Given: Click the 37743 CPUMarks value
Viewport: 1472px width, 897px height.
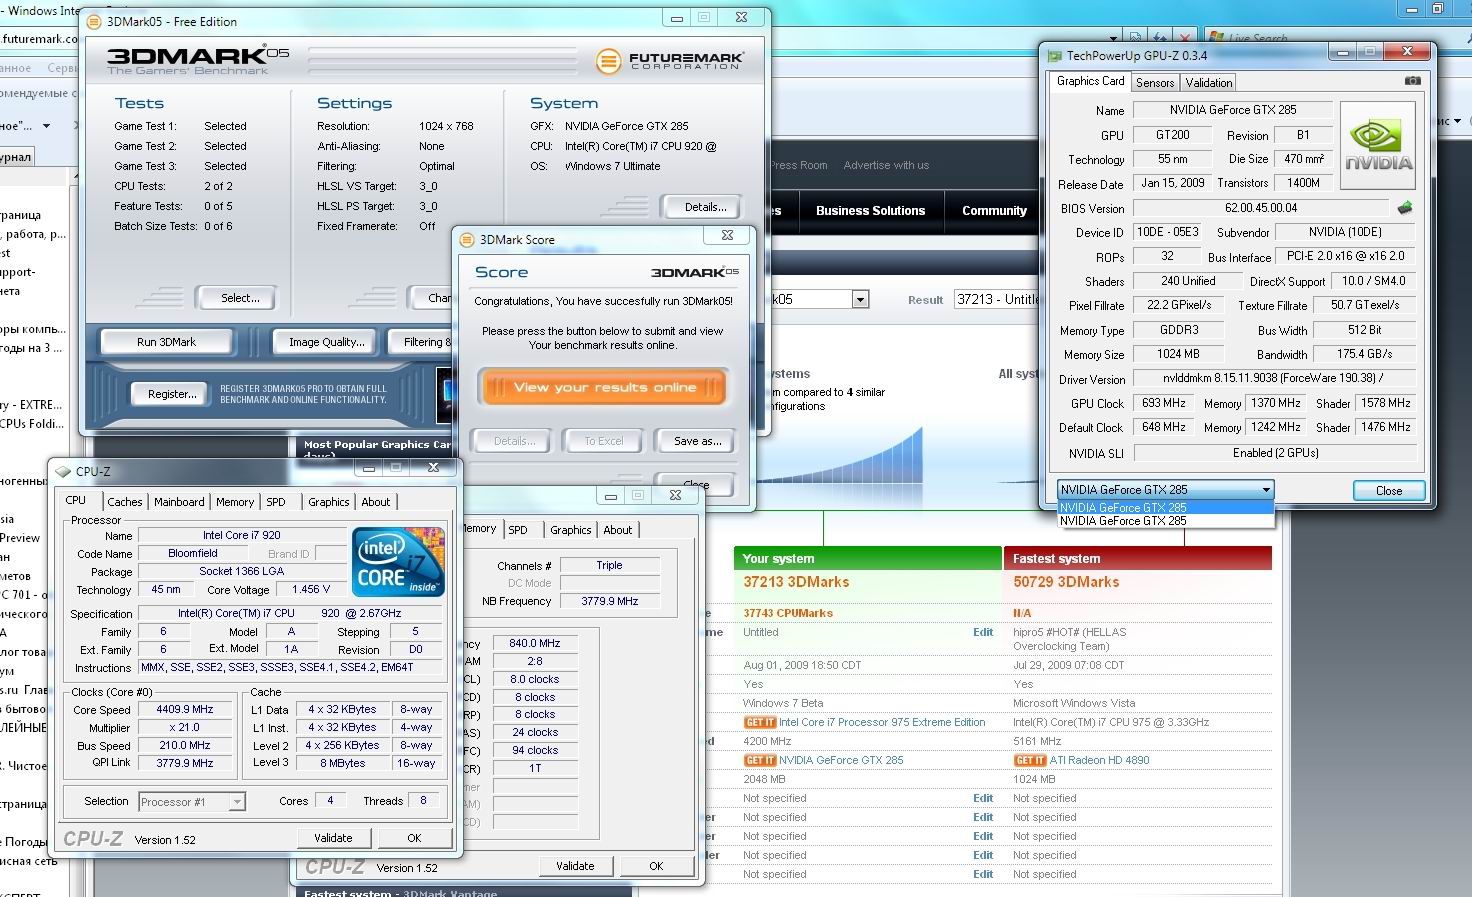Looking at the screenshot, I should (788, 613).
